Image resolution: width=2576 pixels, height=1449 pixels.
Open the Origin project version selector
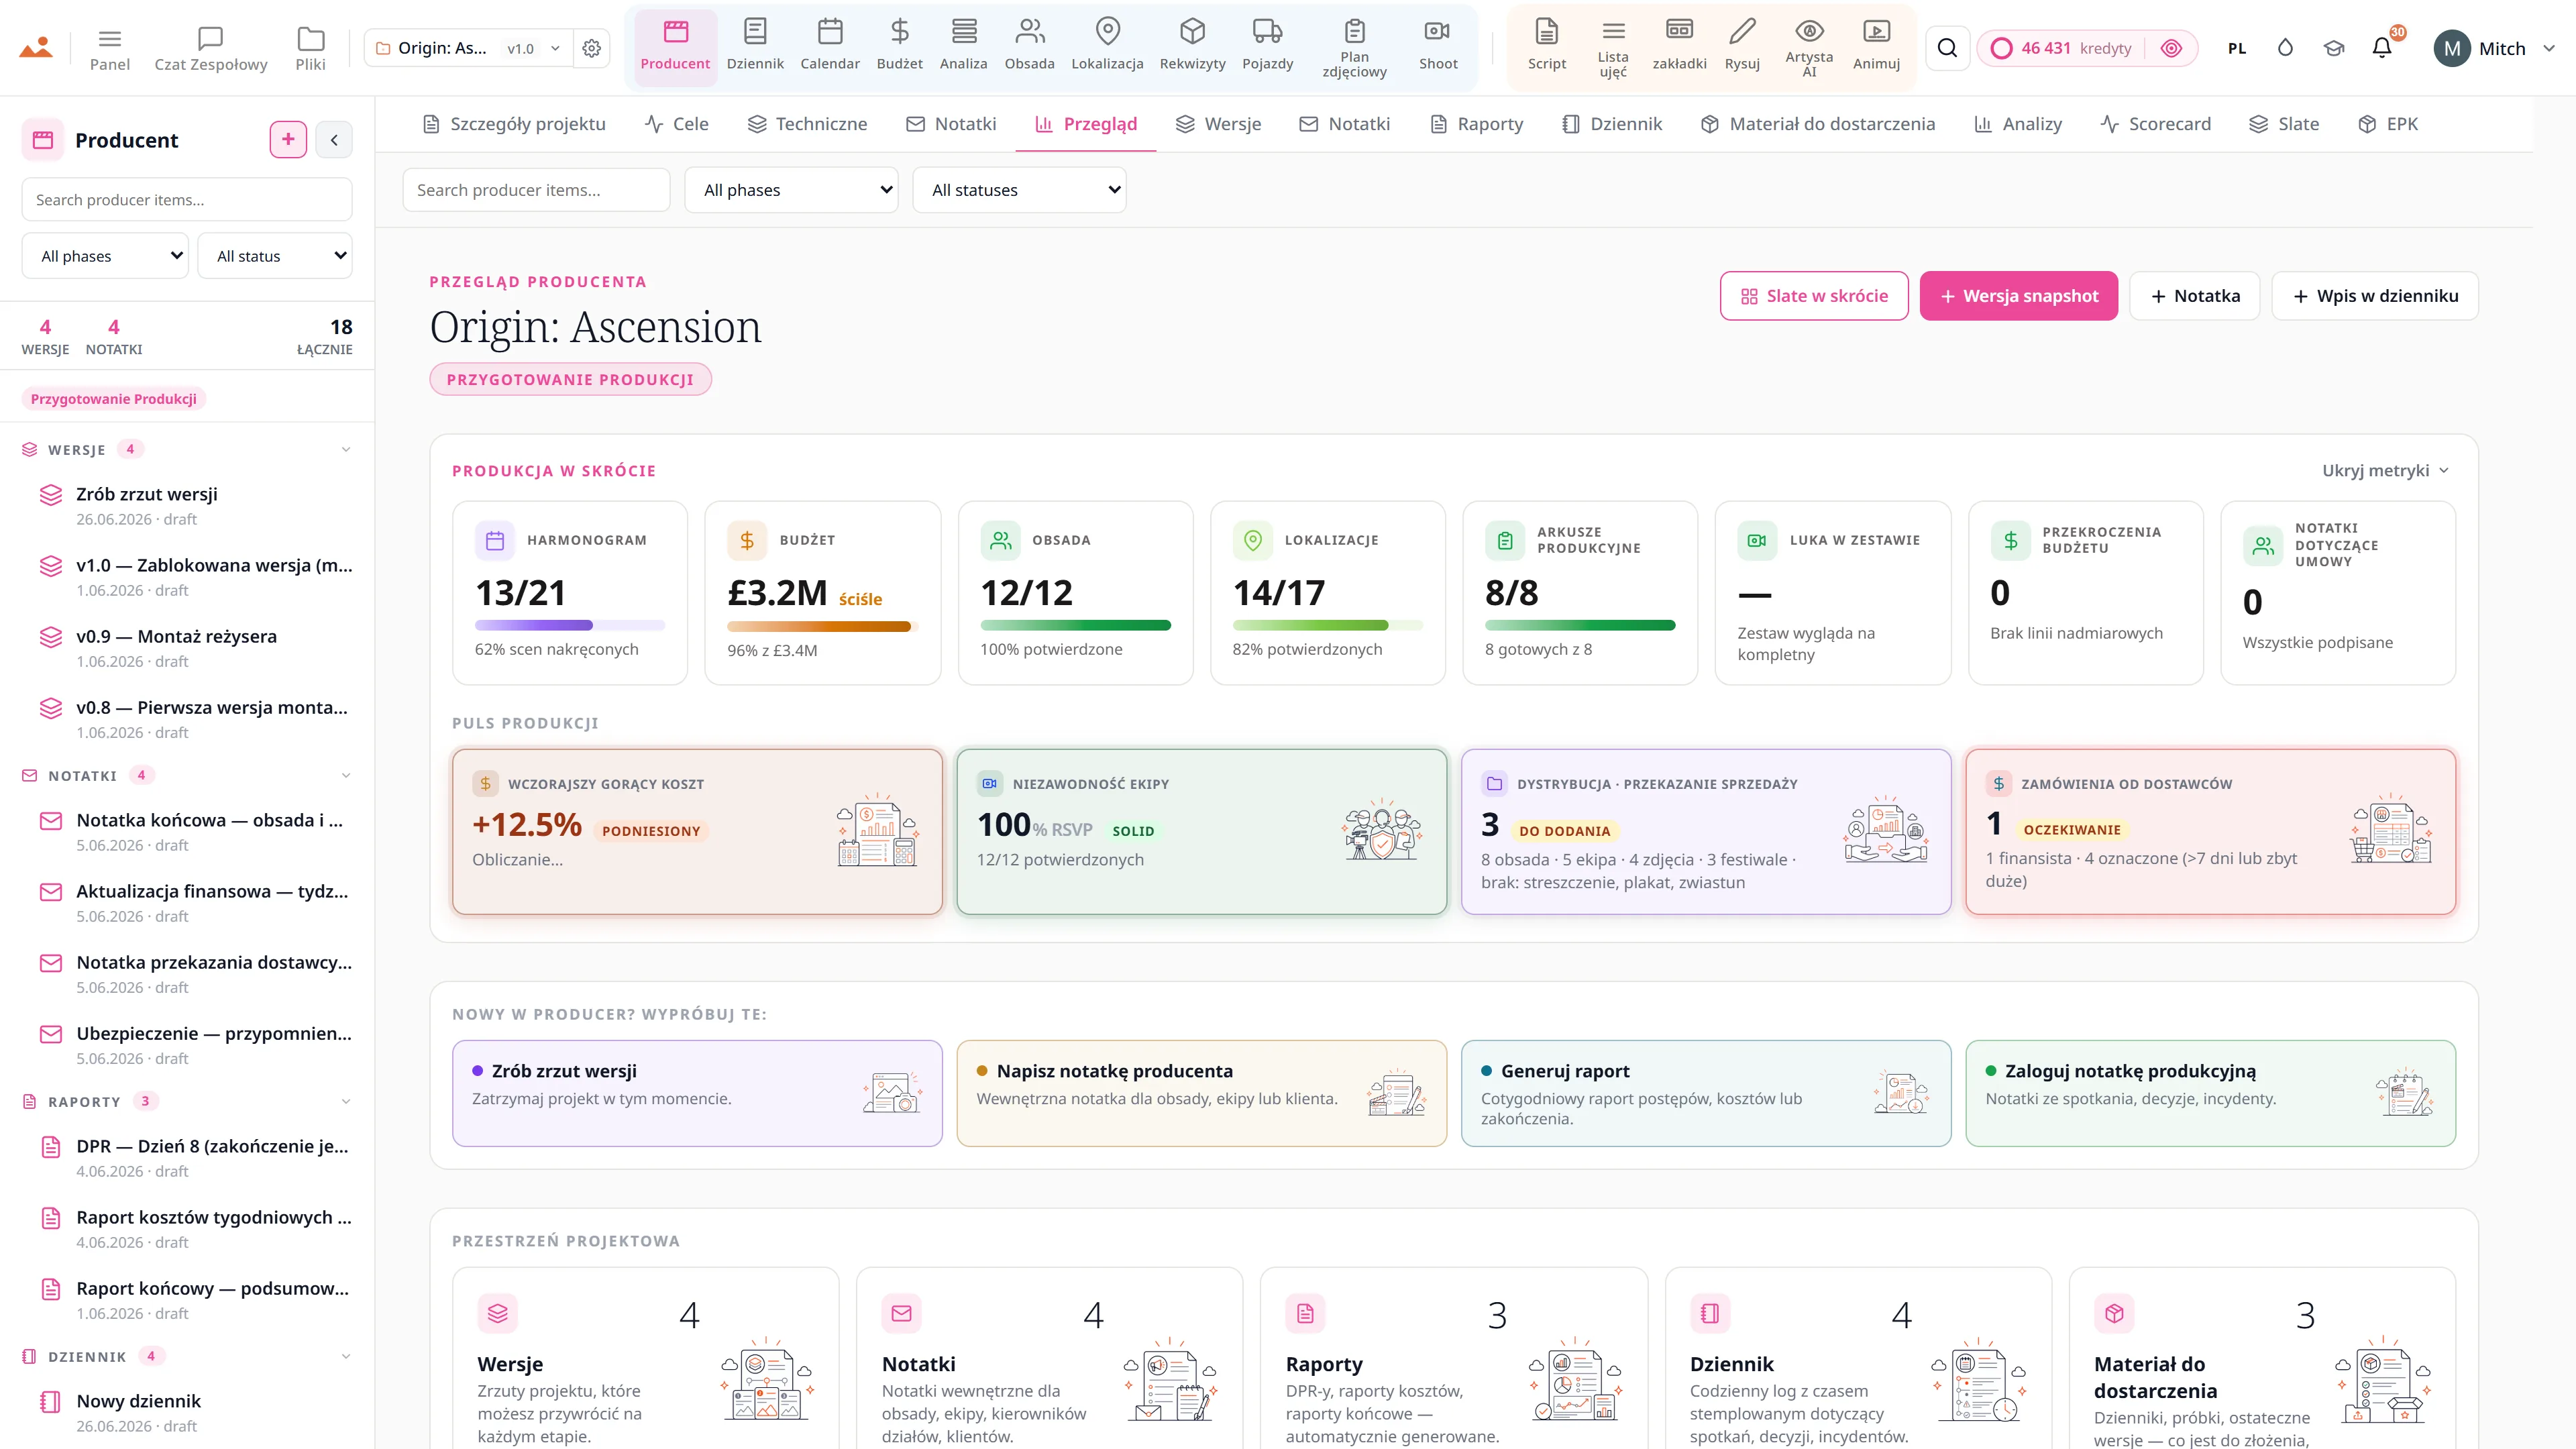click(468, 48)
